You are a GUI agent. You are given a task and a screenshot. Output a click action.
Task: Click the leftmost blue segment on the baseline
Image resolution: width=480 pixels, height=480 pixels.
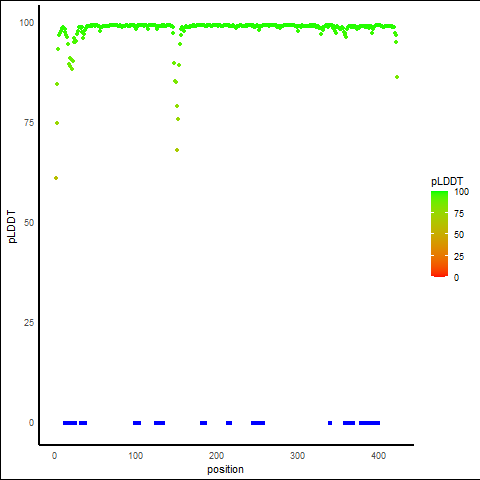[x=70, y=423]
